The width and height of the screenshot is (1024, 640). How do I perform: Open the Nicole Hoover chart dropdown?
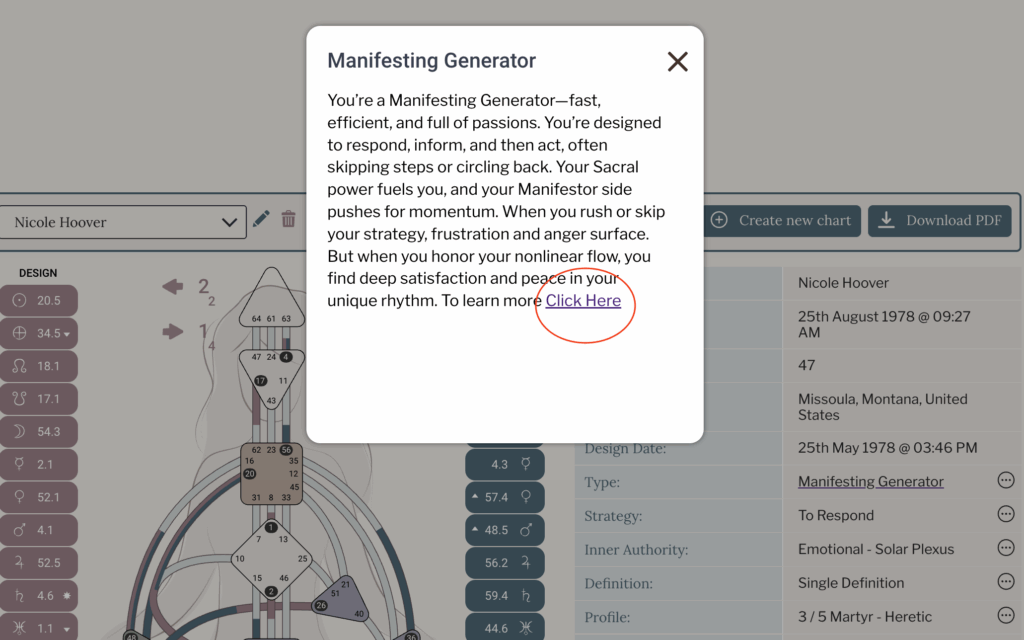click(x=123, y=222)
